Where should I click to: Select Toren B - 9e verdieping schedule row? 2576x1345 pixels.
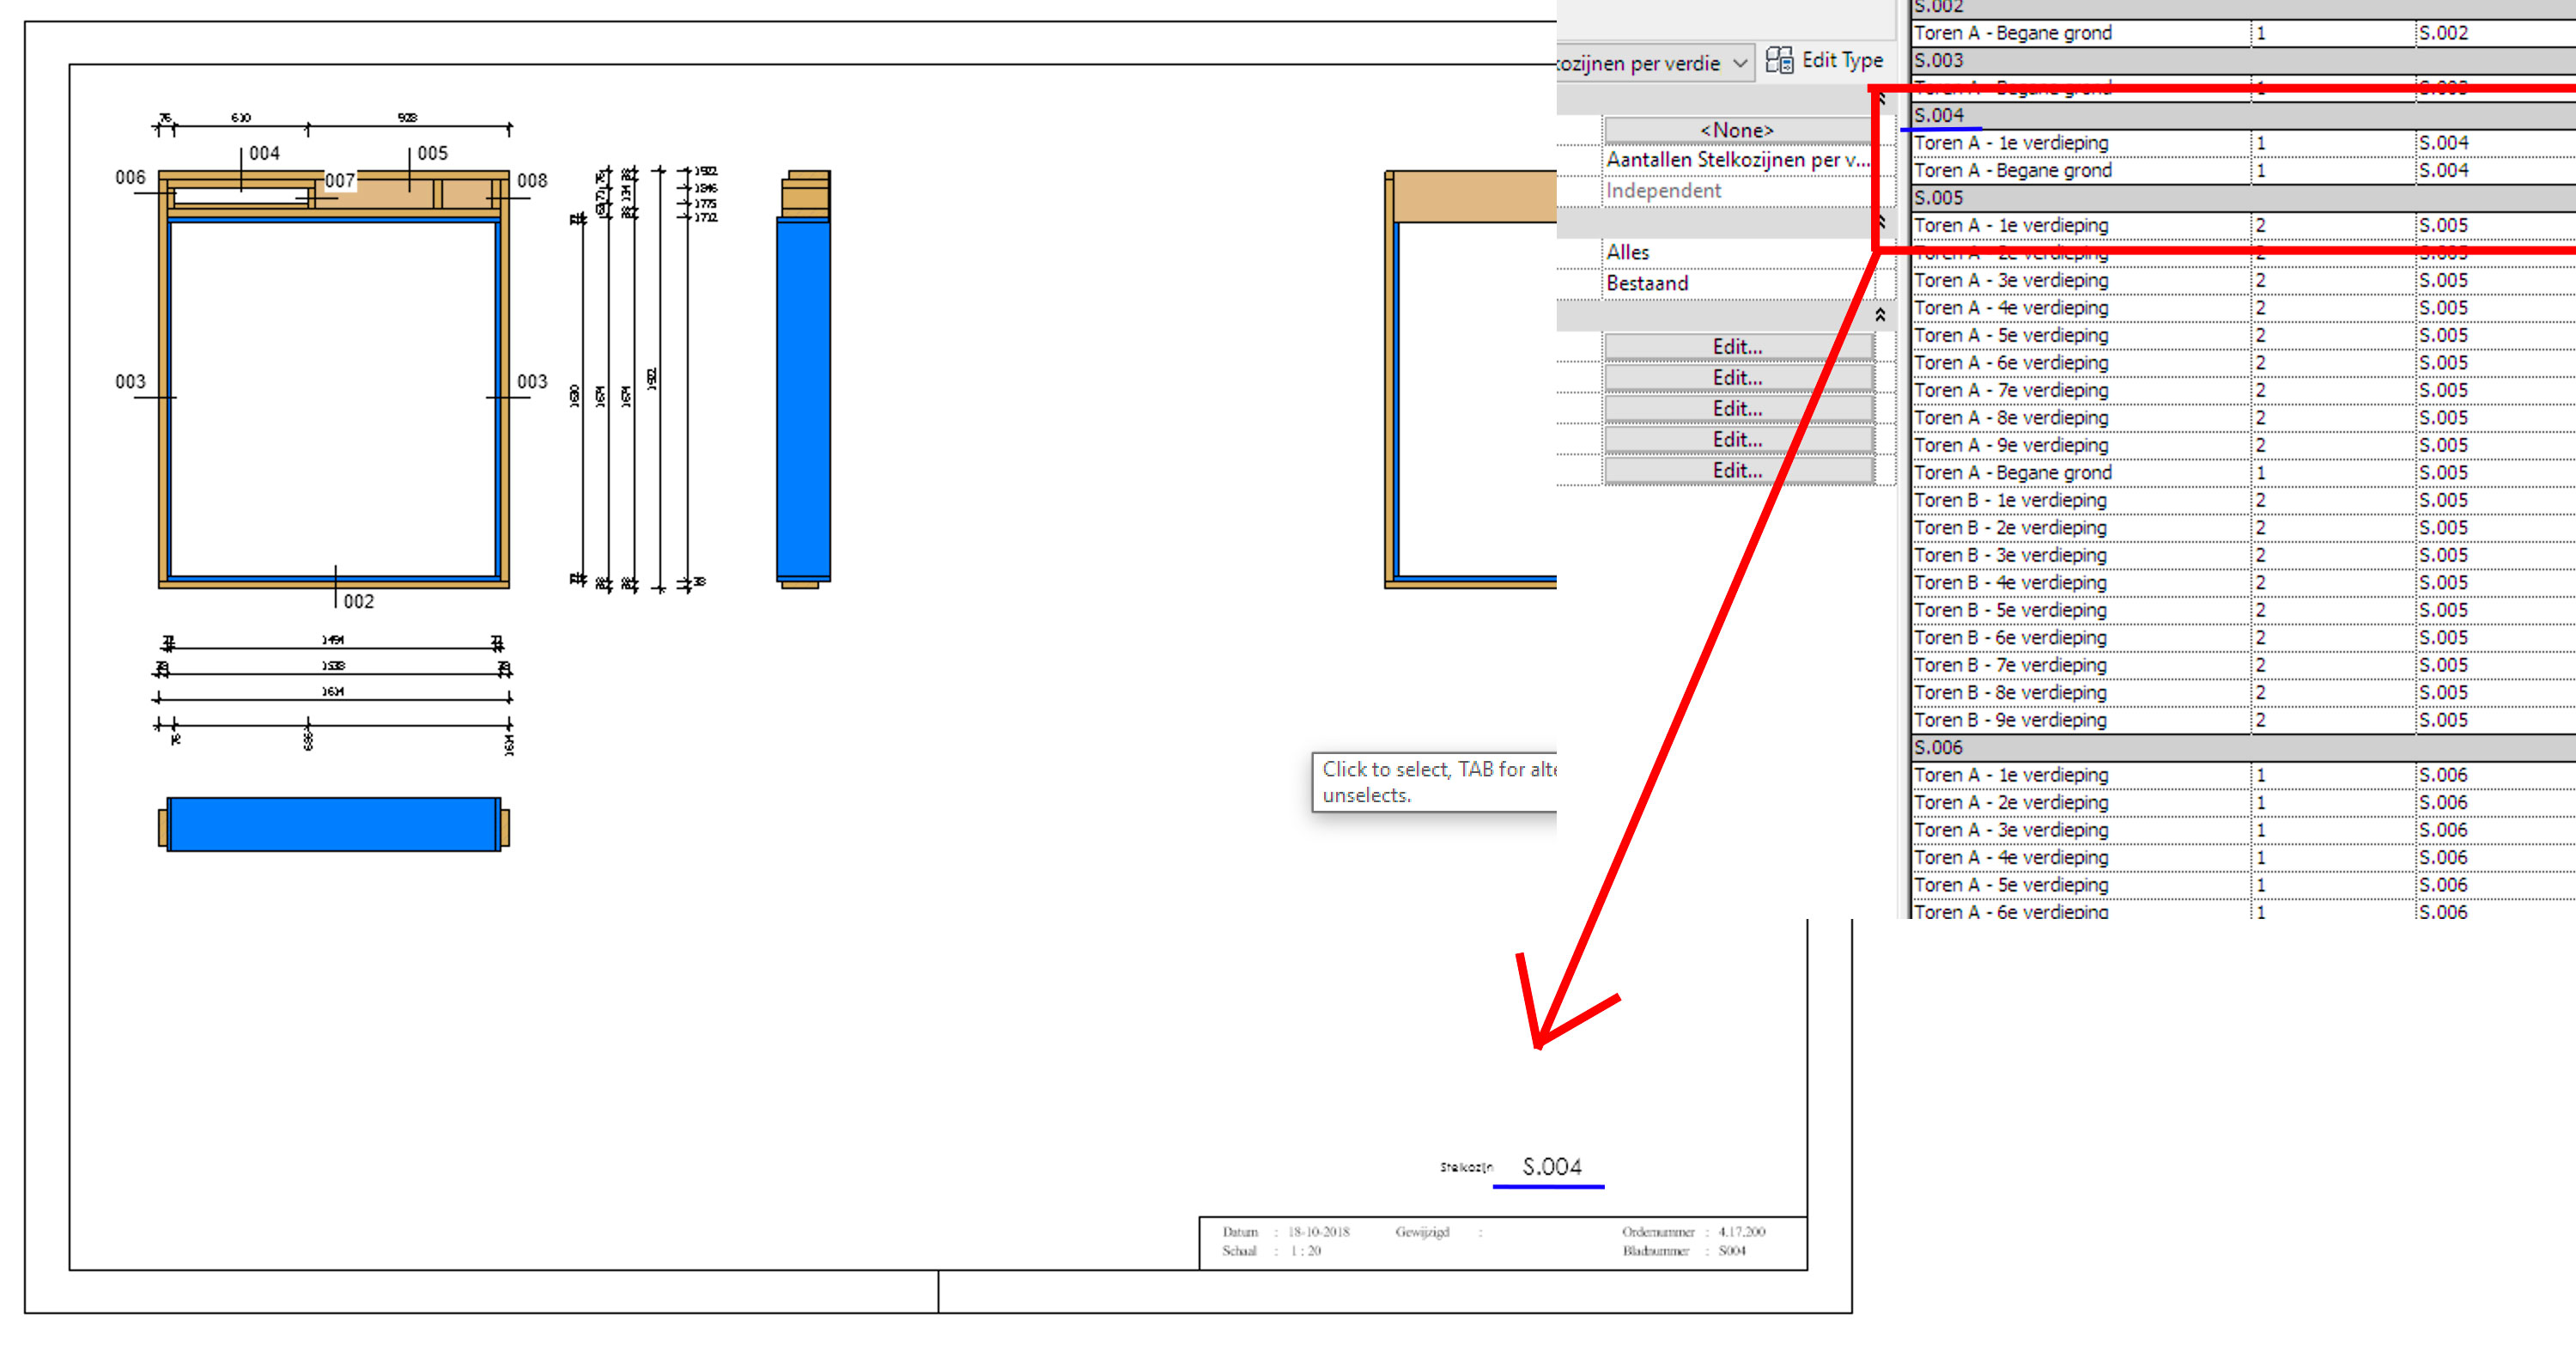coord(2010,719)
